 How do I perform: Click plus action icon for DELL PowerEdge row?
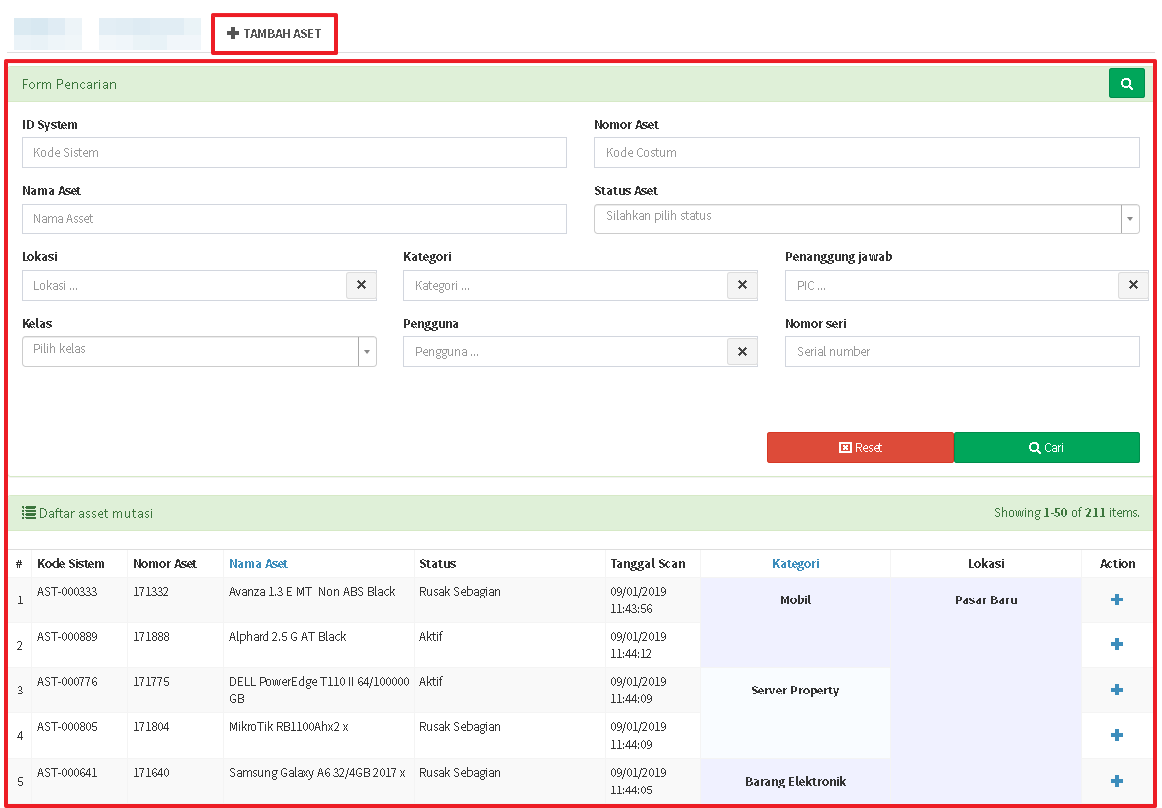coord(1117,690)
